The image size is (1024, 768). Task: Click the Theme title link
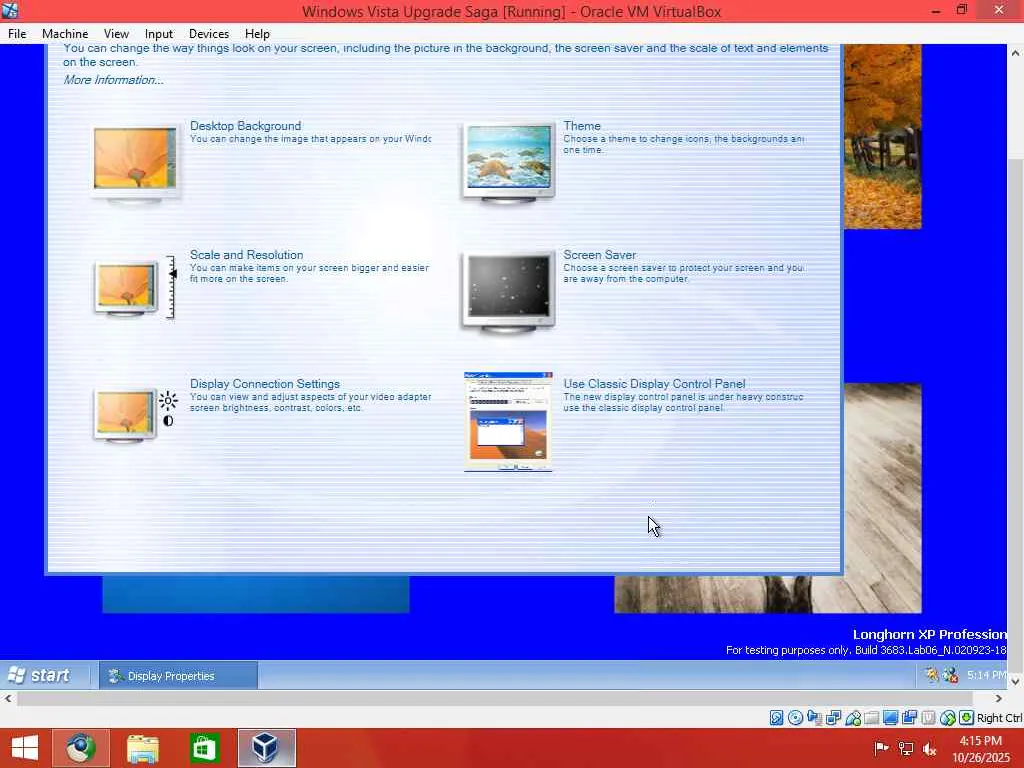582,125
